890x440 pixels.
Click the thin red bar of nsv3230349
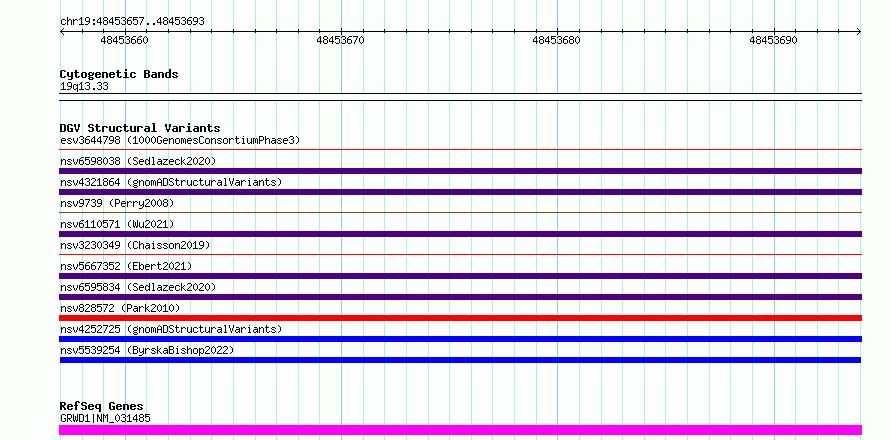460,255
